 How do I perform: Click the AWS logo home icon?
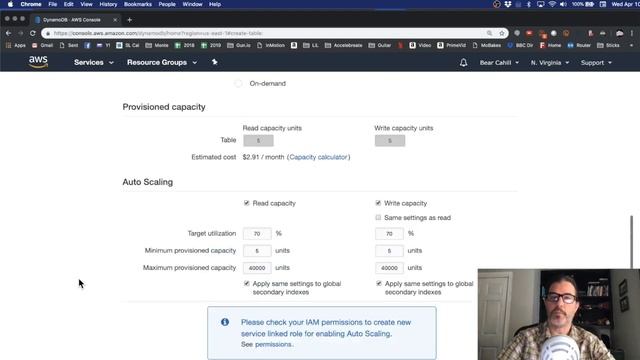[38, 62]
